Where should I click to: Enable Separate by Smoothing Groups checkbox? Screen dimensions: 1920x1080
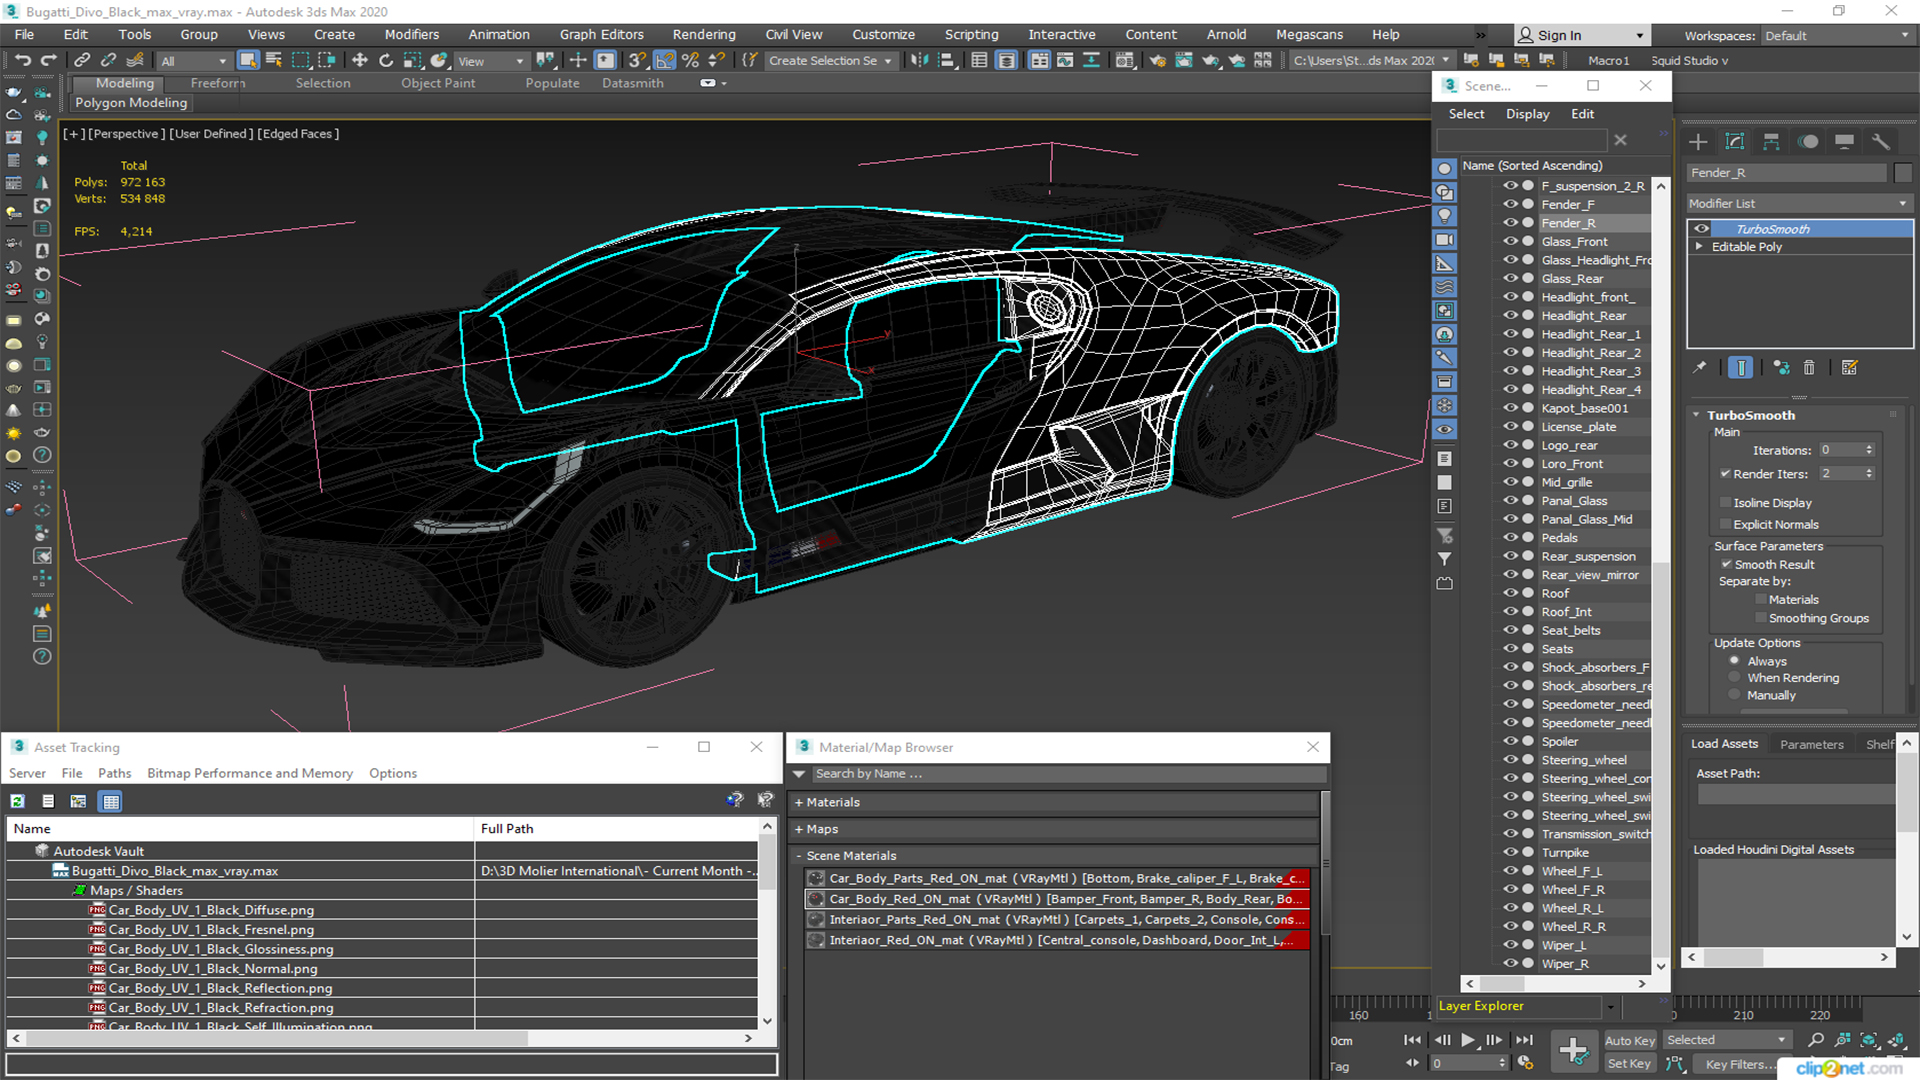tap(1761, 619)
